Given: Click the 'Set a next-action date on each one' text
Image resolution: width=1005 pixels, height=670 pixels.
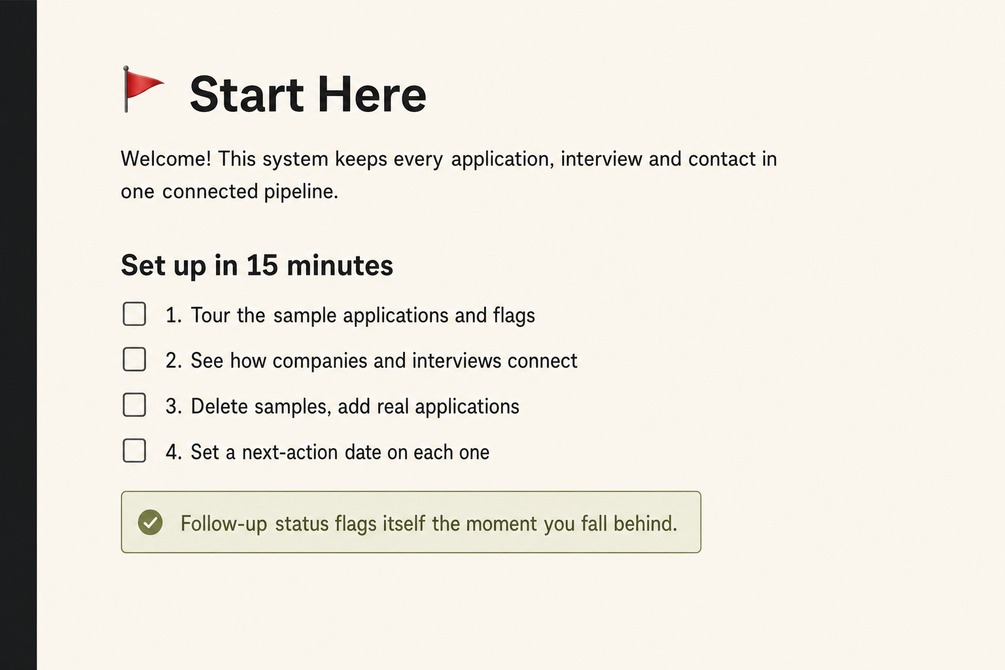Looking at the screenshot, I should [340, 452].
